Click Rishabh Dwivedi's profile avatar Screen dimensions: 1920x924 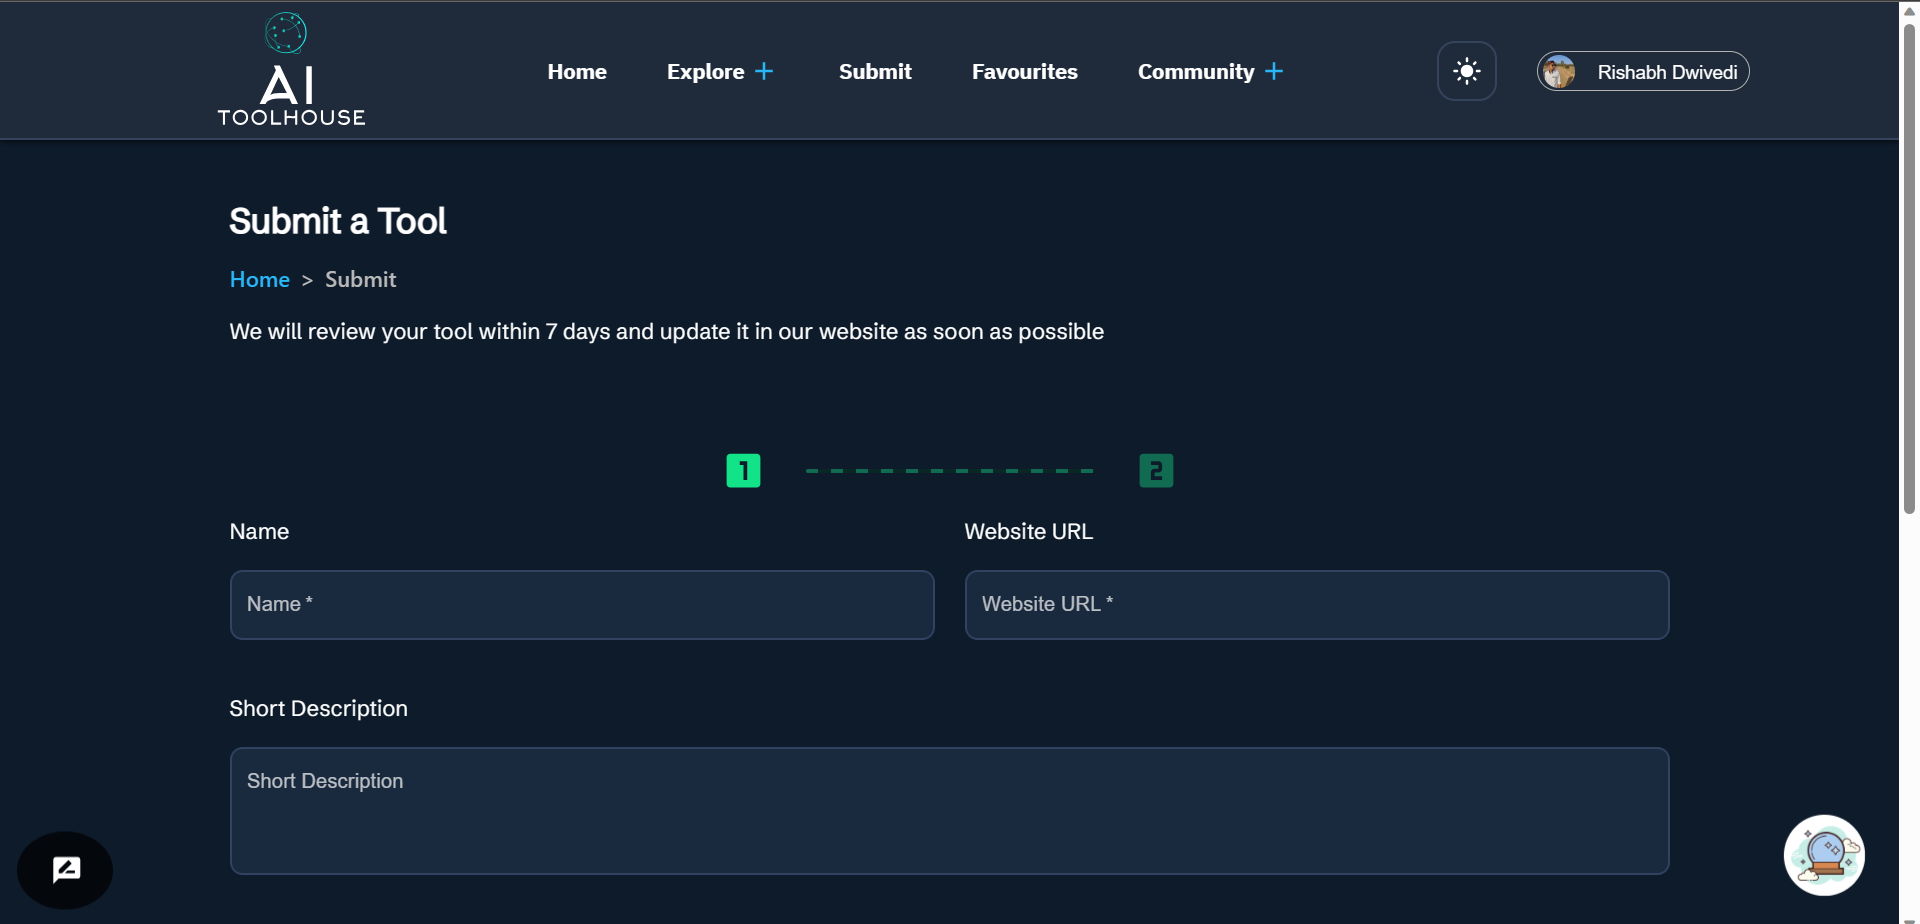click(1557, 71)
